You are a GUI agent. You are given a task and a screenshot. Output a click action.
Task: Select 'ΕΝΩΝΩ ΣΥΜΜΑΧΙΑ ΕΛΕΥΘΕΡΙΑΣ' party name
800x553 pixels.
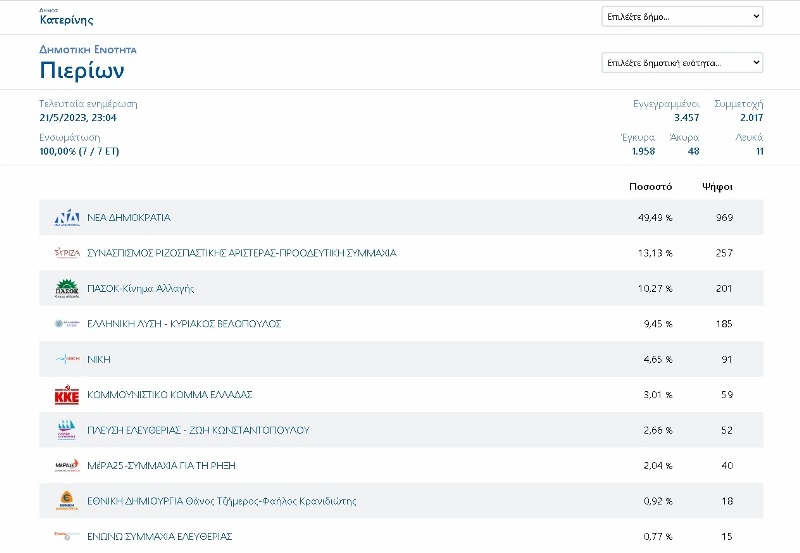tap(160, 537)
